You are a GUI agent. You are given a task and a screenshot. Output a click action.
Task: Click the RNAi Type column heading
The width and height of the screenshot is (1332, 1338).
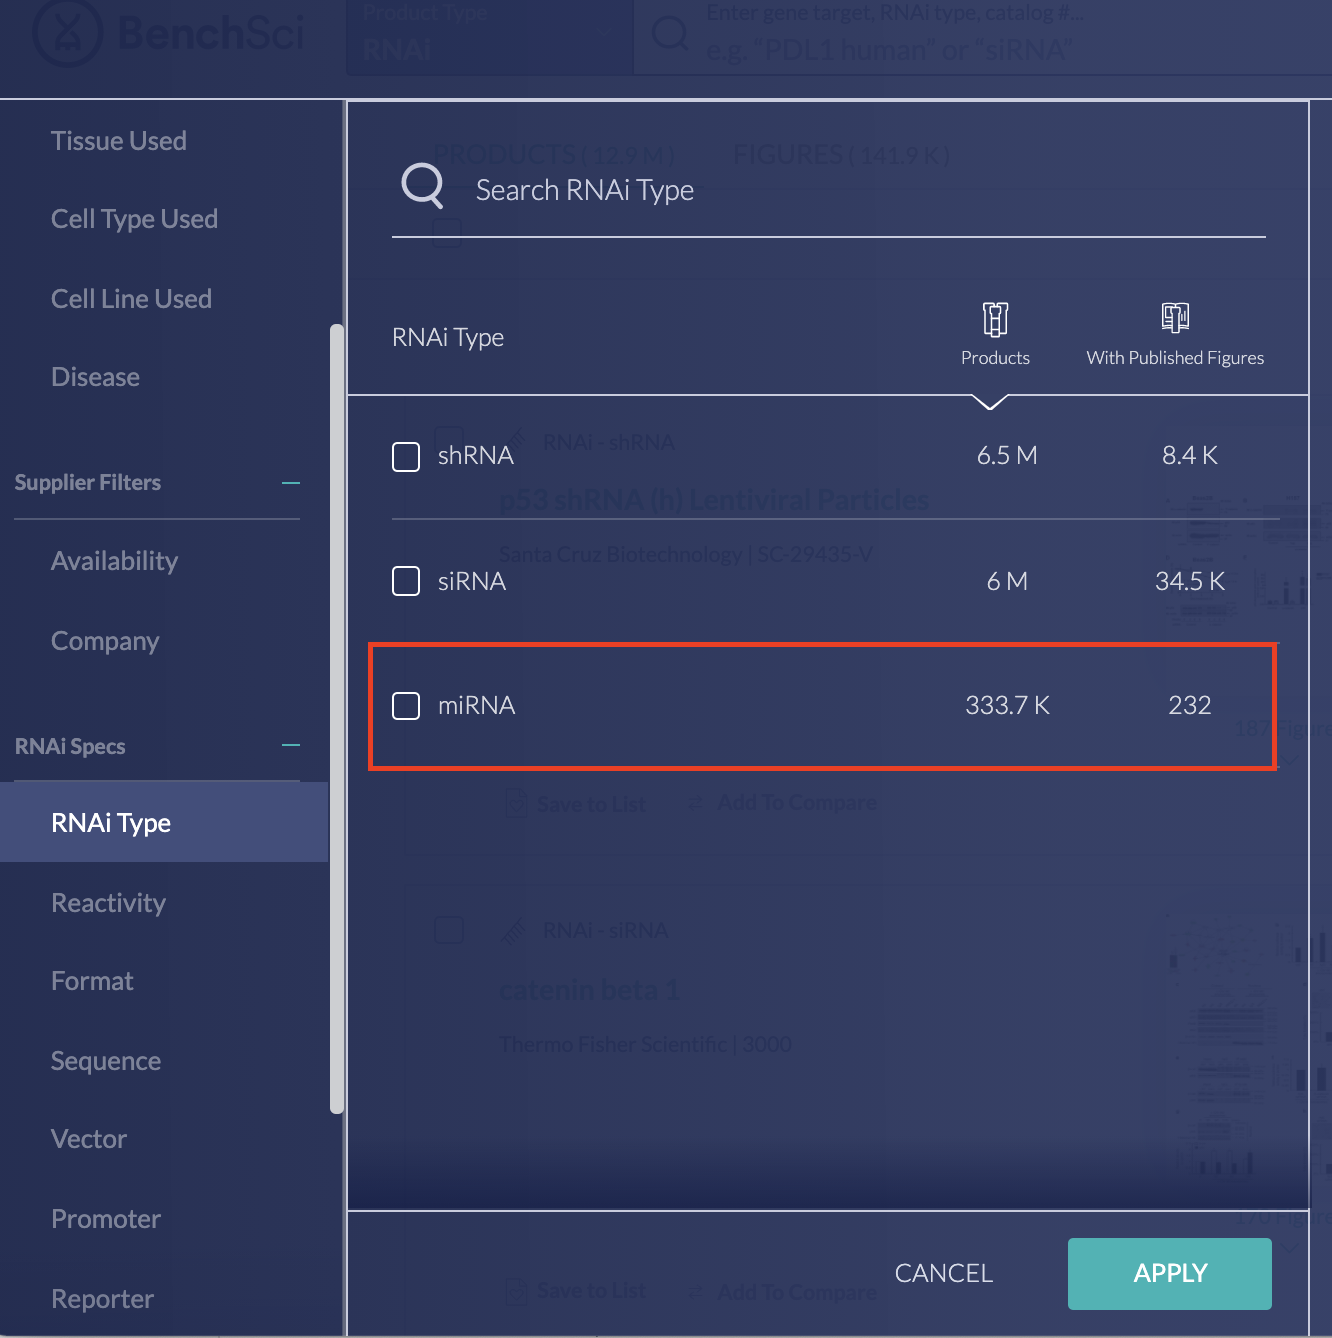coord(448,338)
